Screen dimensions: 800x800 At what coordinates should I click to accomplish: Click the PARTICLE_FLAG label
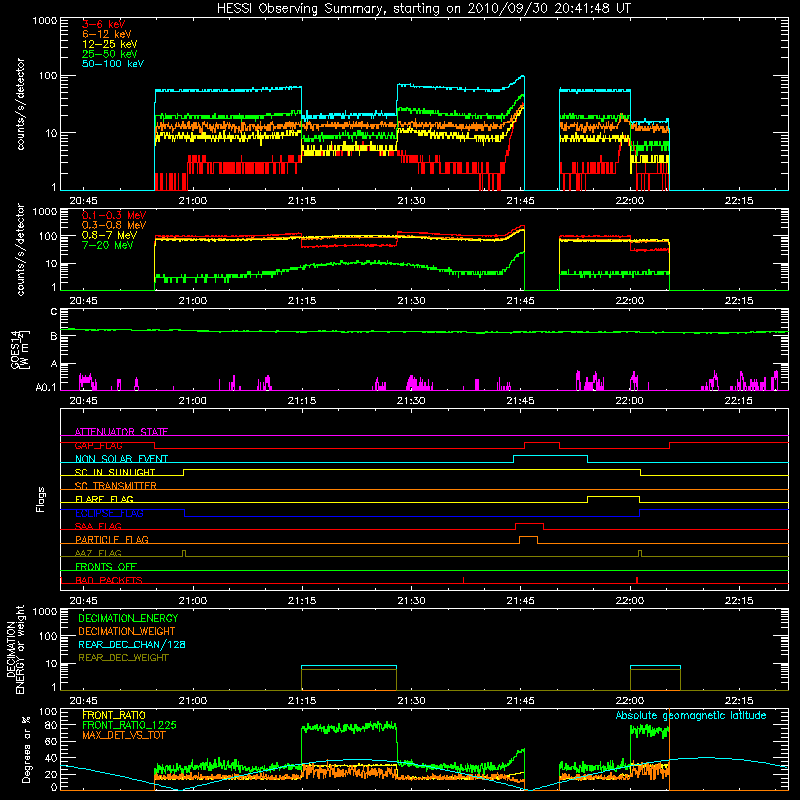112,539
